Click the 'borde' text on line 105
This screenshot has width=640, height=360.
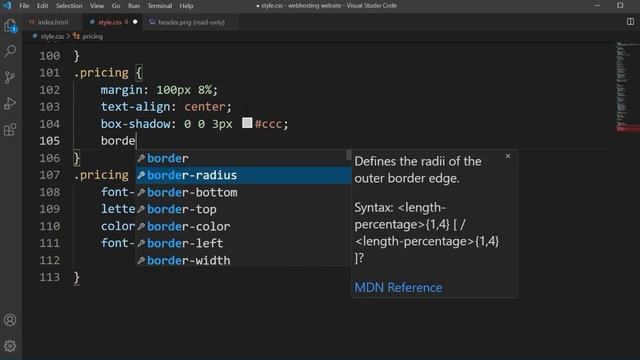point(118,141)
